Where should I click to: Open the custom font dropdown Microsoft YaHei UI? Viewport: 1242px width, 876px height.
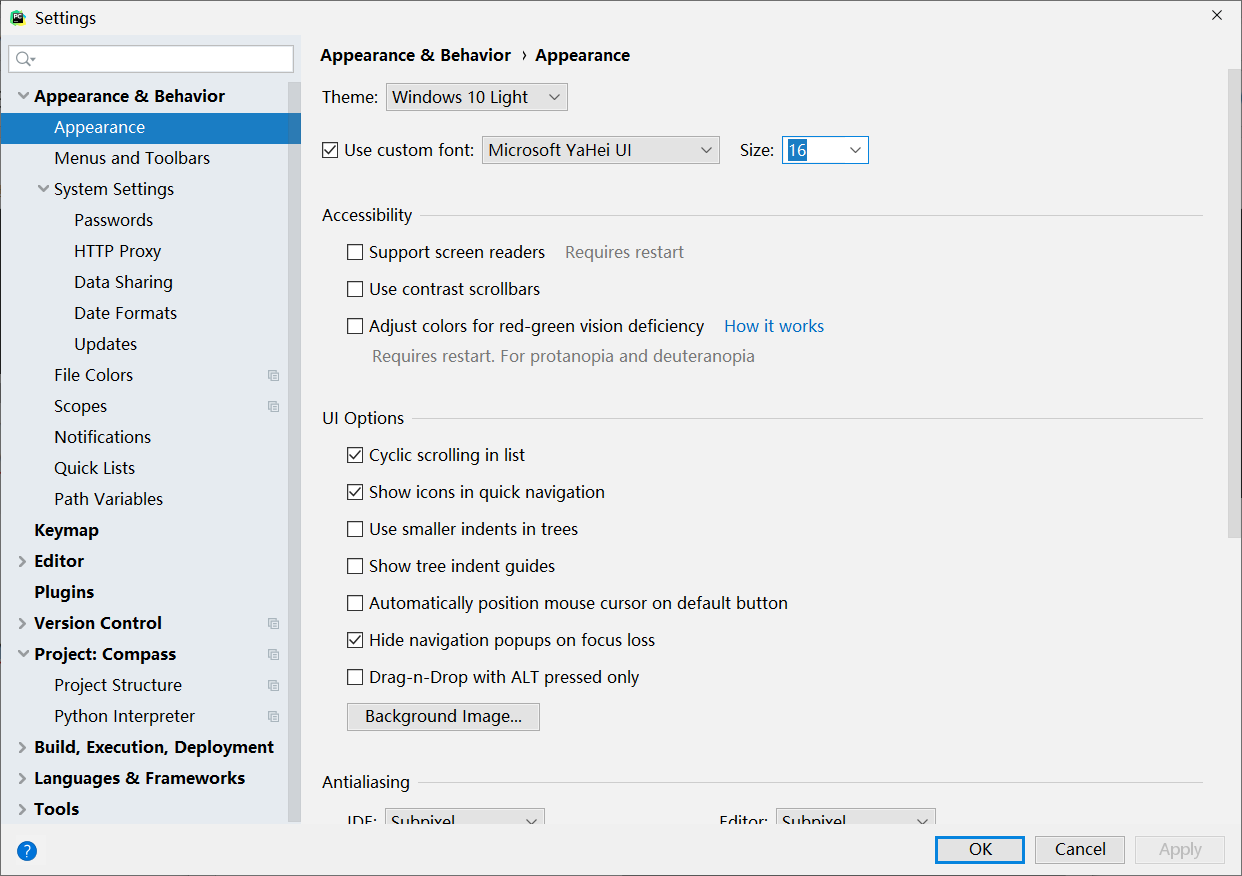pyautogui.click(x=601, y=150)
